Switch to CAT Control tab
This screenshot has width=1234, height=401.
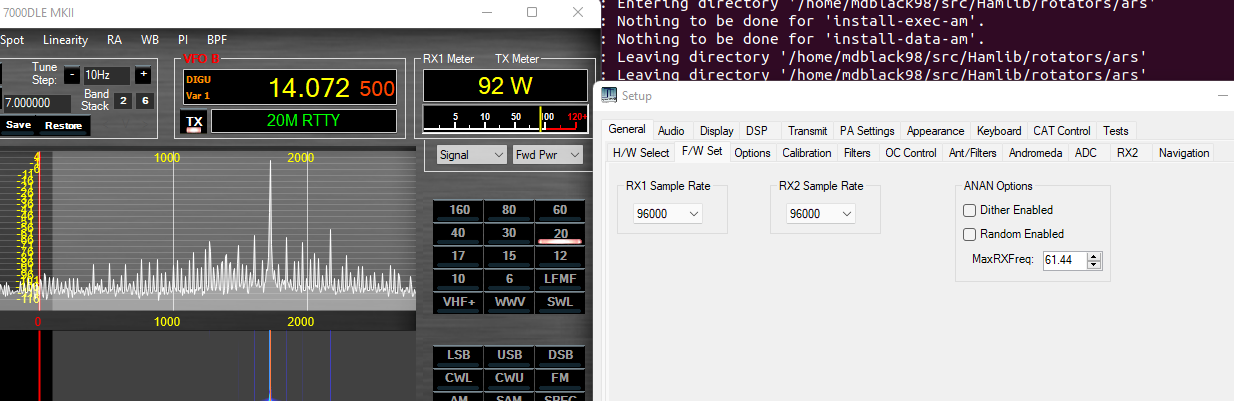[1062, 131]
